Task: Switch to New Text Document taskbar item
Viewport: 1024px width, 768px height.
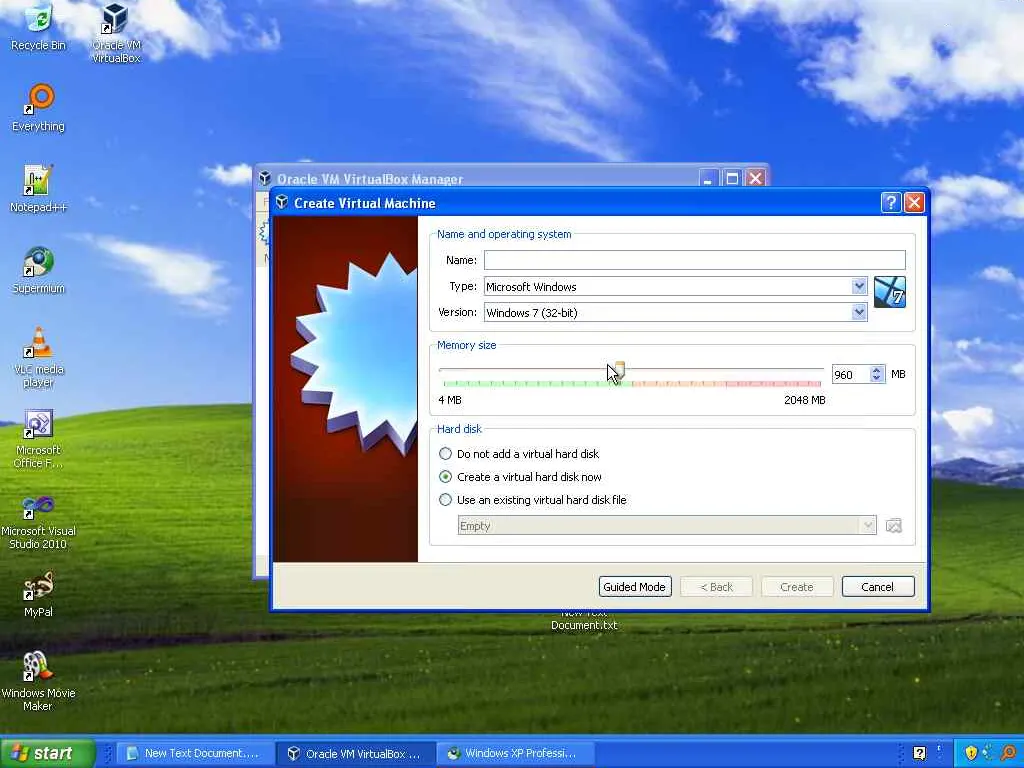Action: (194, 753)
